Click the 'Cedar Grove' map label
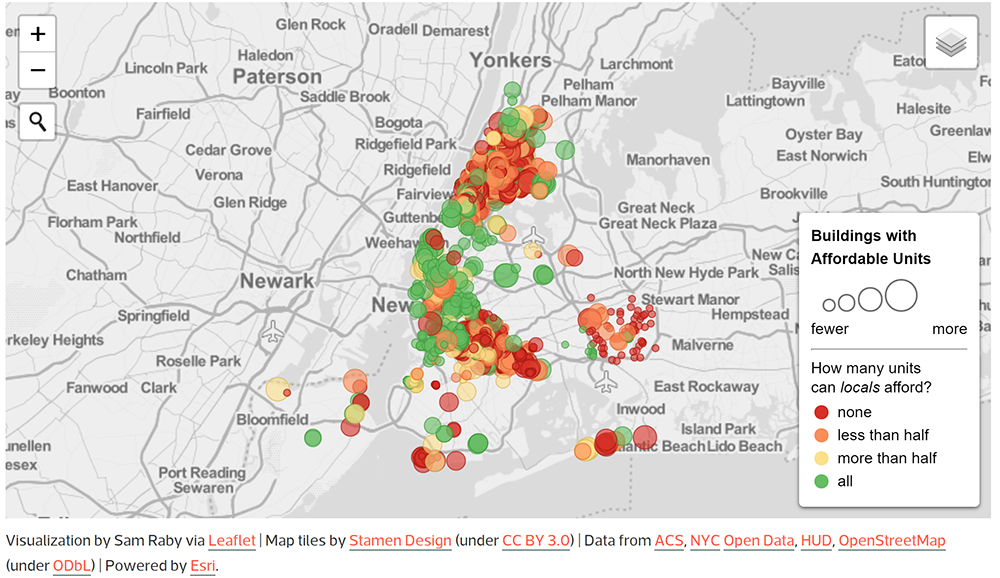The image size is (1000, 578). coord(228,150)
